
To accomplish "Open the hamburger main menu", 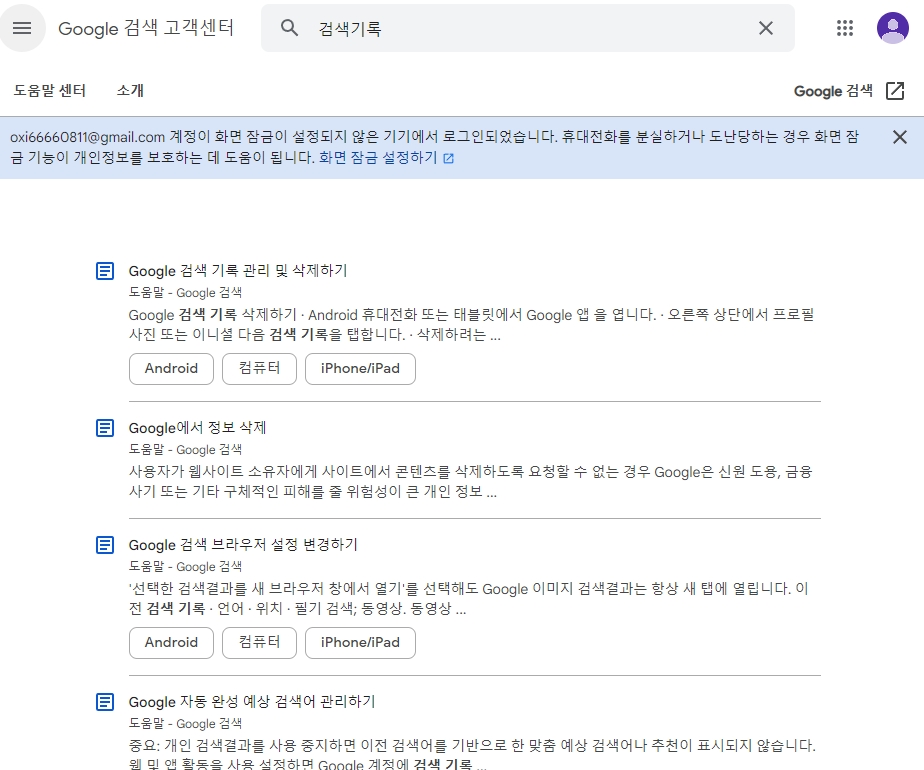I will pyautogui.click(x=22, y=28).
